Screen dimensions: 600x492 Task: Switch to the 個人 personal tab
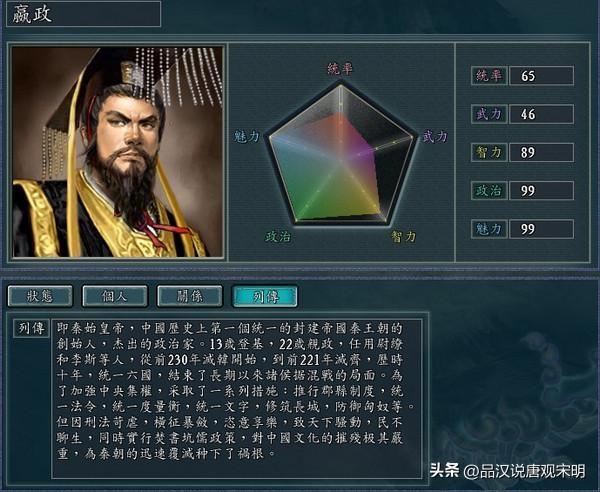click(x=114, y=296)
